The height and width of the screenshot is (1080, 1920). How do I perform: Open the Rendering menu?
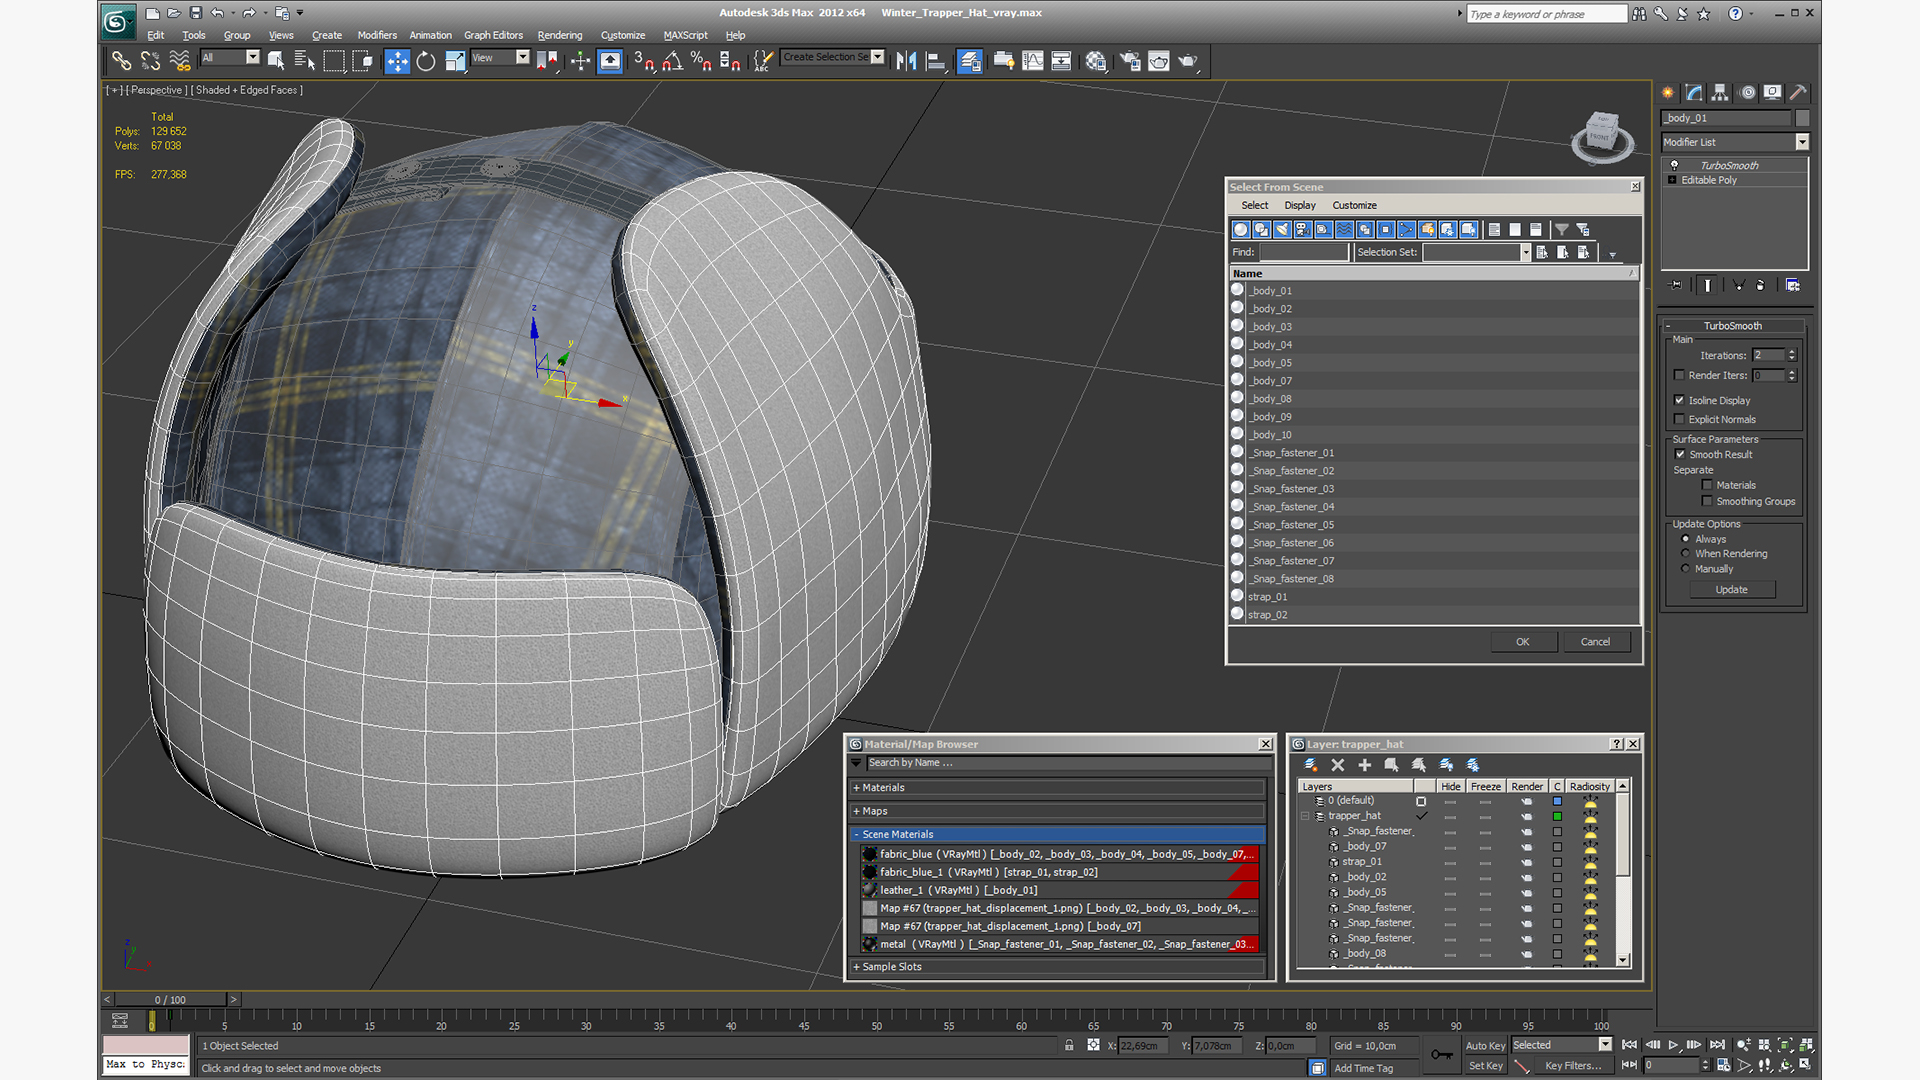click(x=559, y=35)
